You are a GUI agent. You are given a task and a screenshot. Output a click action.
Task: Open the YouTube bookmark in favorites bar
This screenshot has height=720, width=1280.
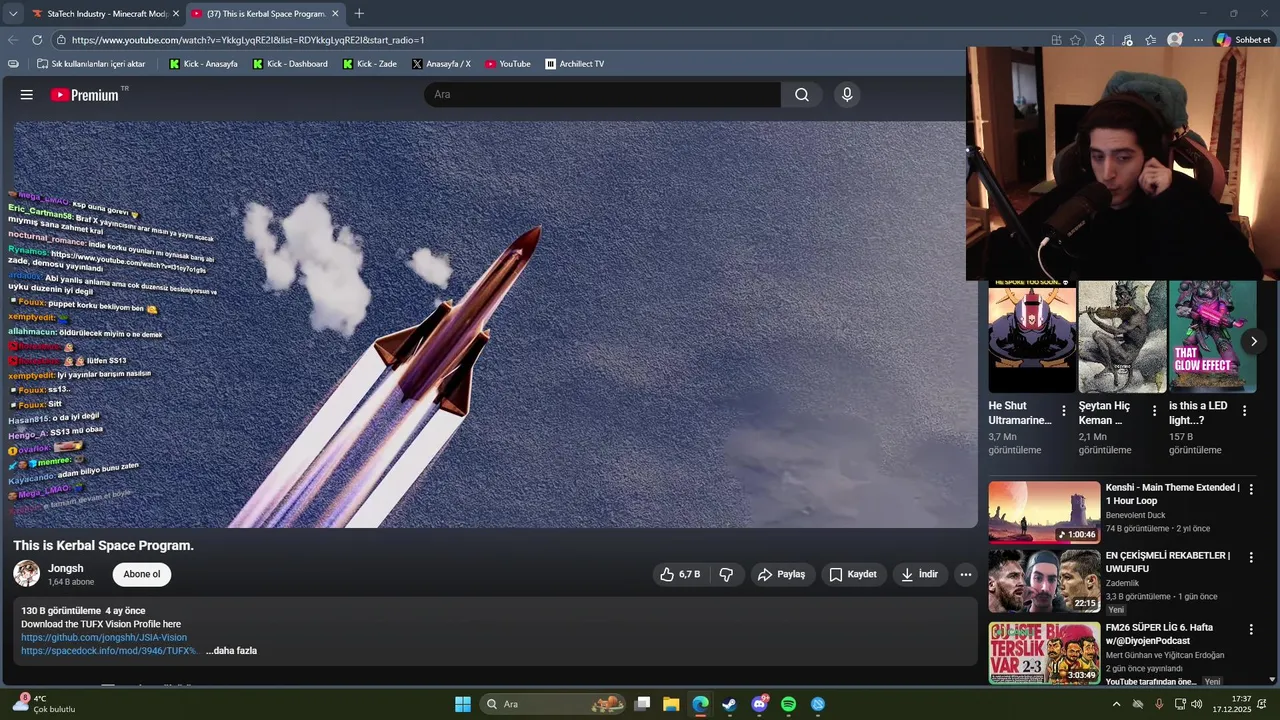click(507, 64)
